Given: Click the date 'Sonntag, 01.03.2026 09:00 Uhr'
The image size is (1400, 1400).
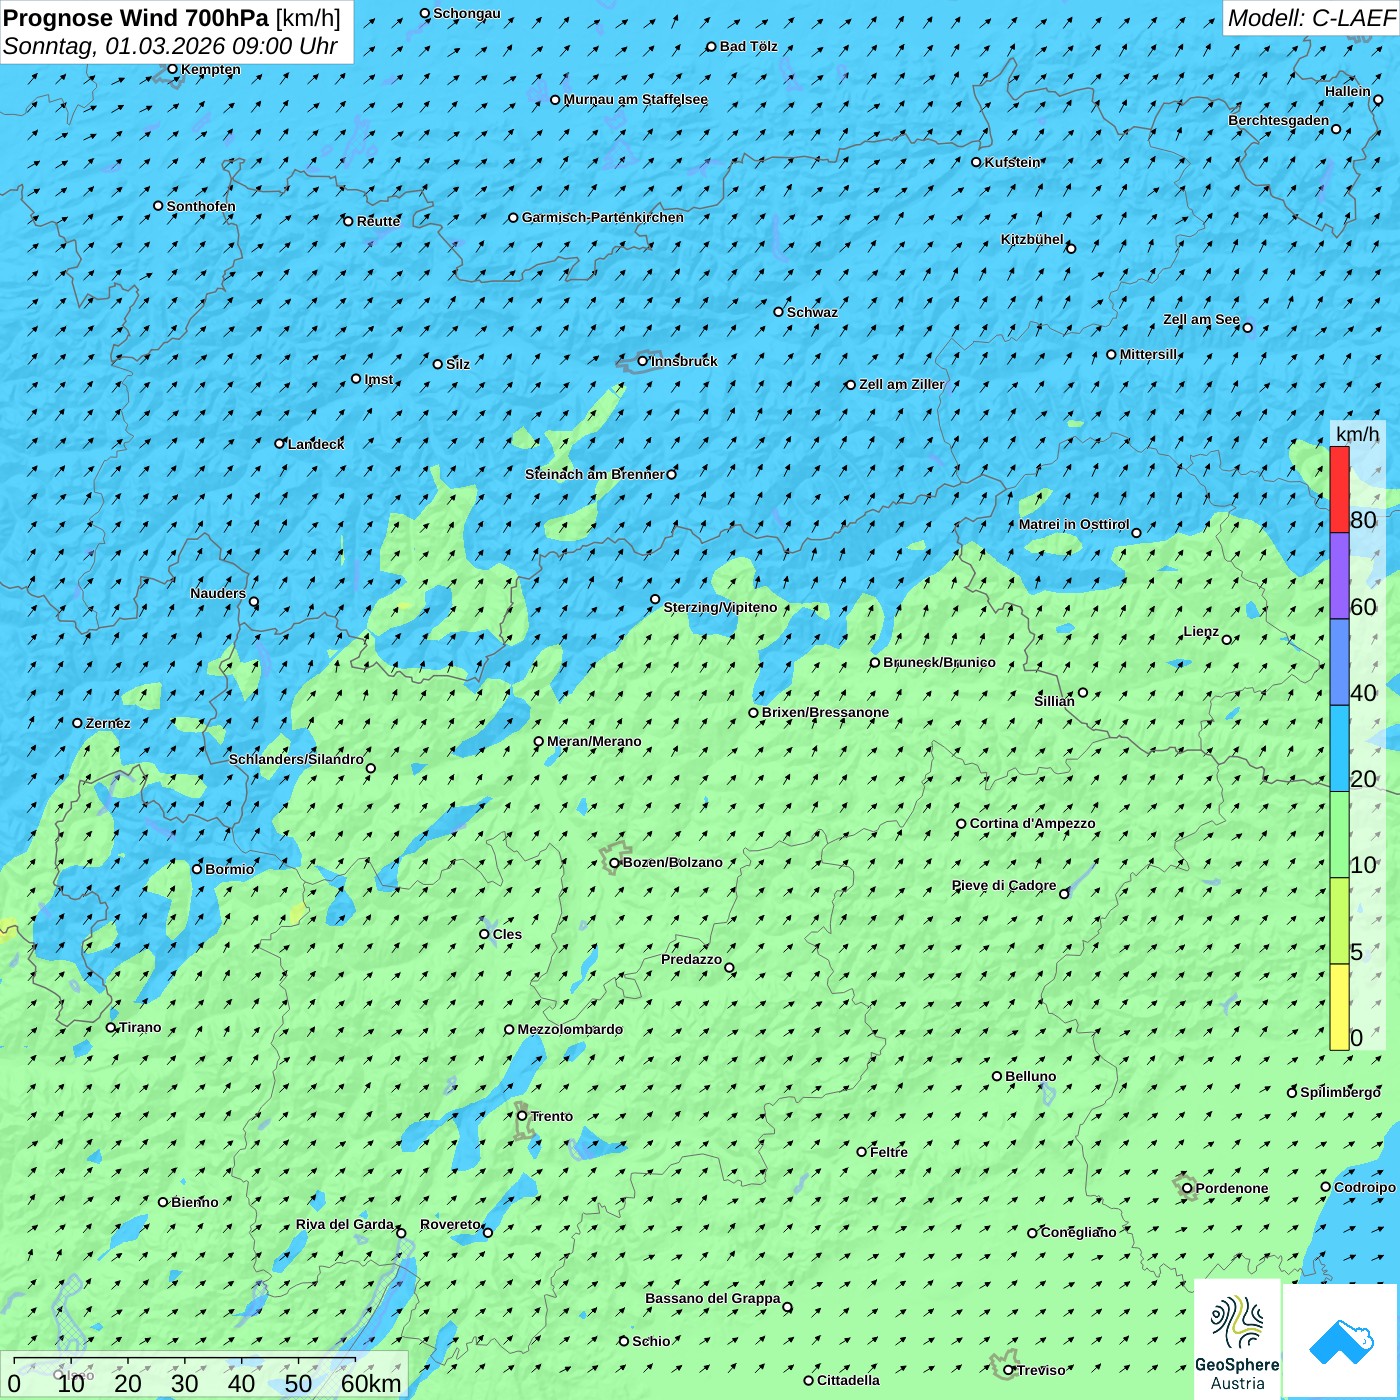Looking at the screenshot, I should [x=170, y=46].
